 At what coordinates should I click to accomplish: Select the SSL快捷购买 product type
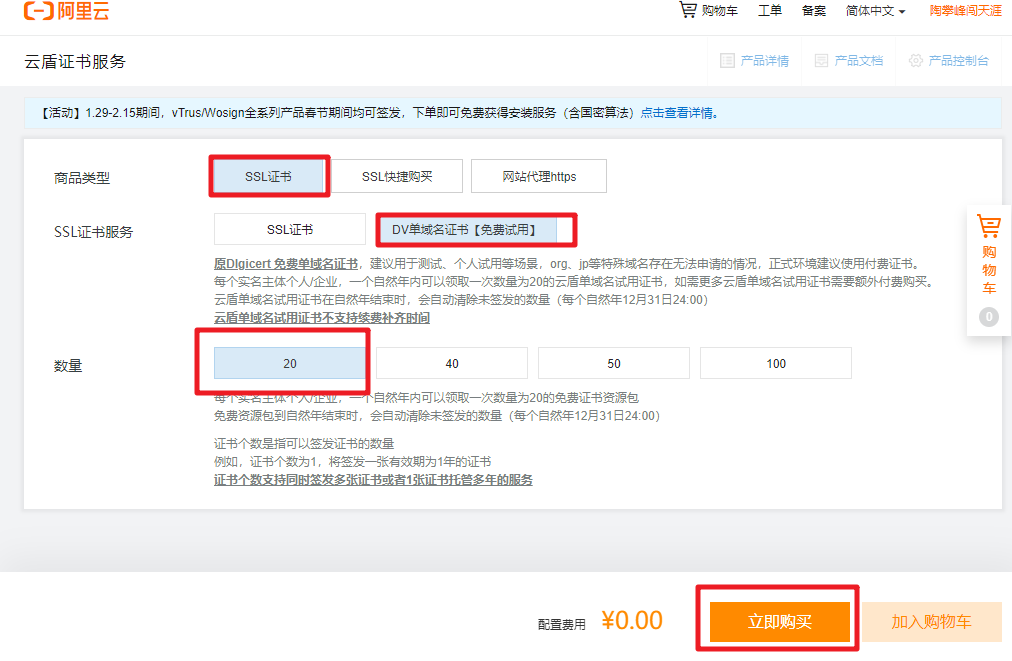click(397, 176)
